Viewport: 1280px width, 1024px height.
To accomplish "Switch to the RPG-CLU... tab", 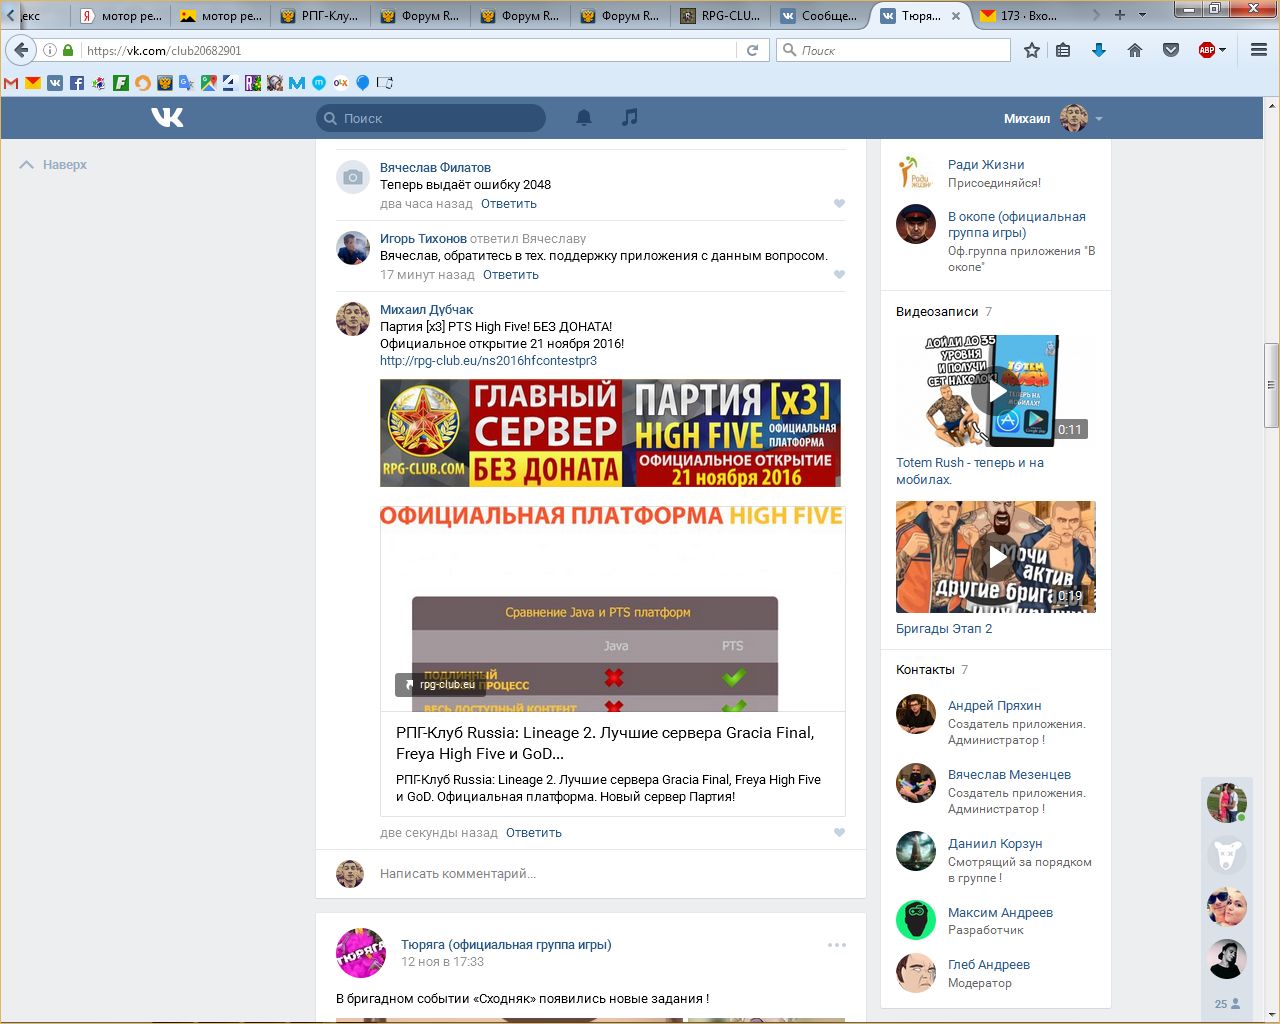I will pos(721,16).
